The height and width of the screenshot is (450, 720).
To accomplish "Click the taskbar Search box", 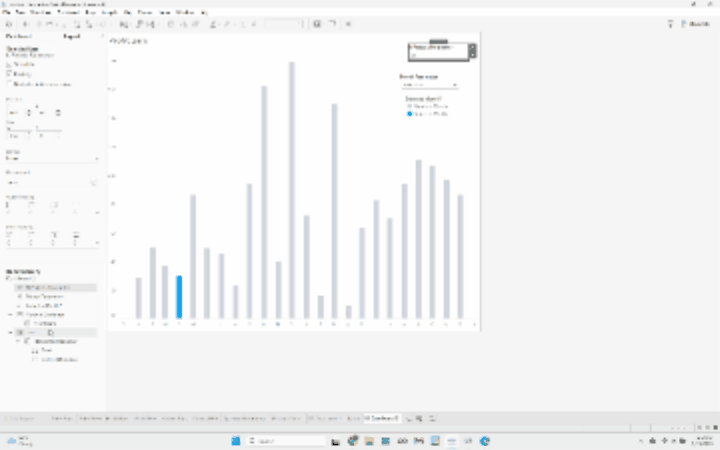I will coord(286,441).
